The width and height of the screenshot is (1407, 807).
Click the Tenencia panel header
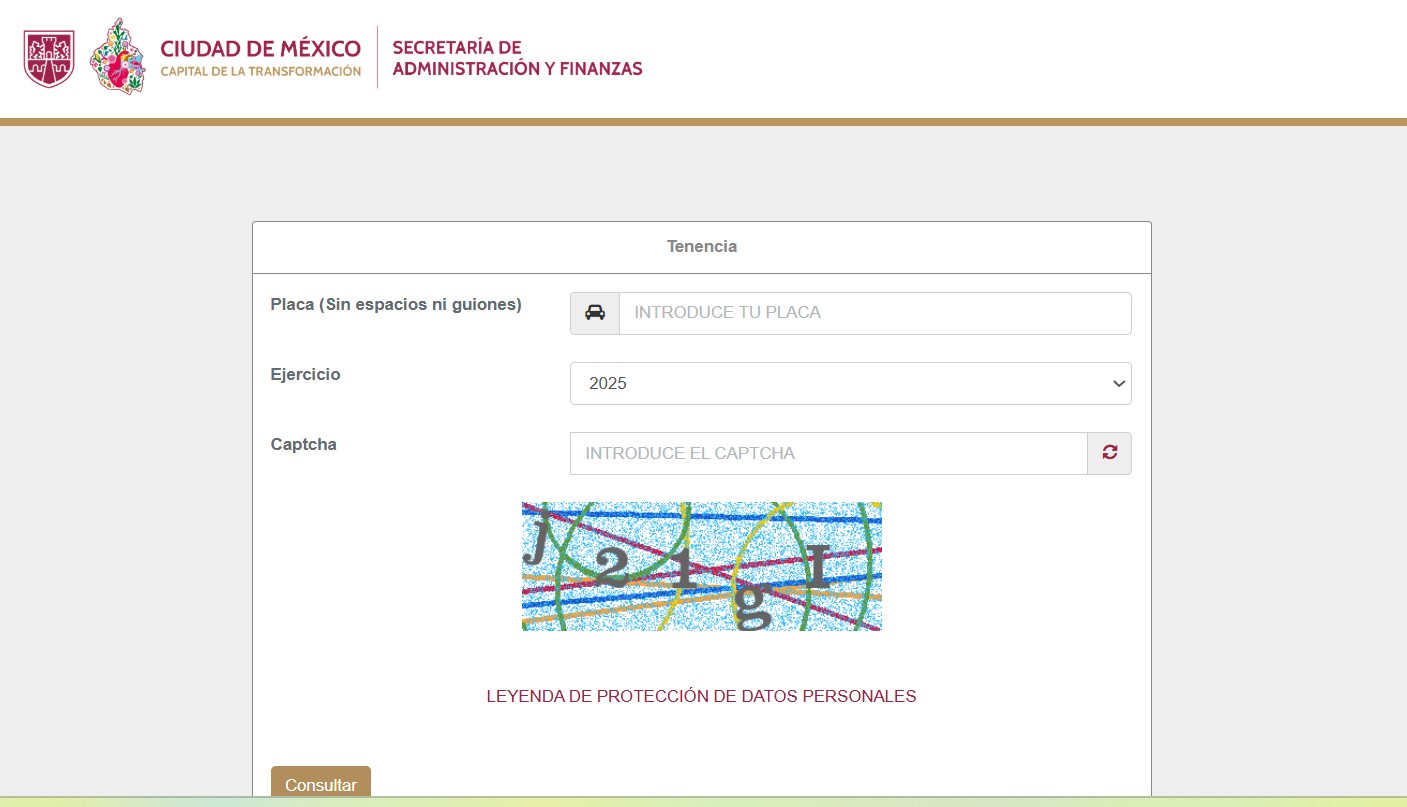point(702,246)
